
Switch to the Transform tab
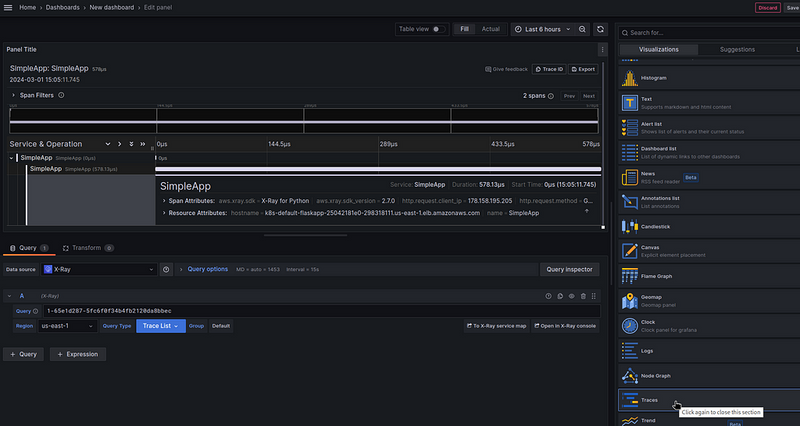[x=88, y=248]
